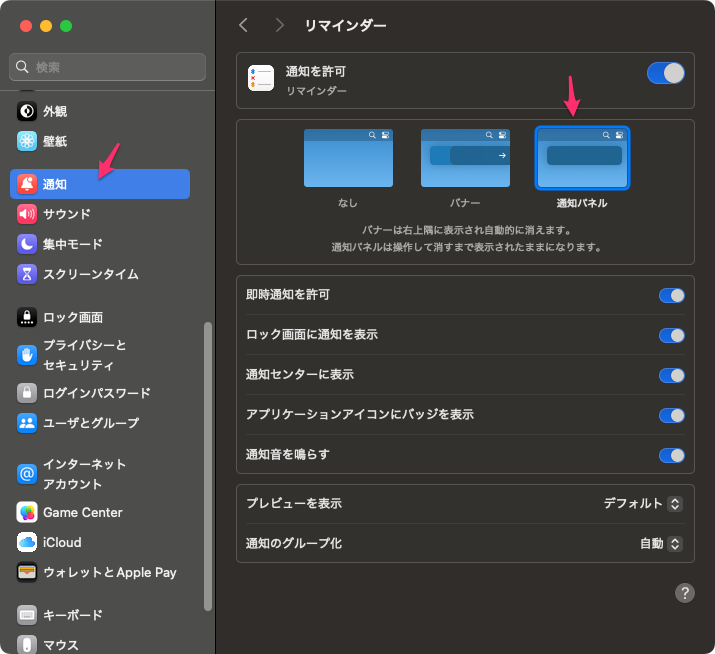Click the iCloud cloud icon
This screenshot has height=654, width=715.
pyautogui.click(x=27, y=542)
